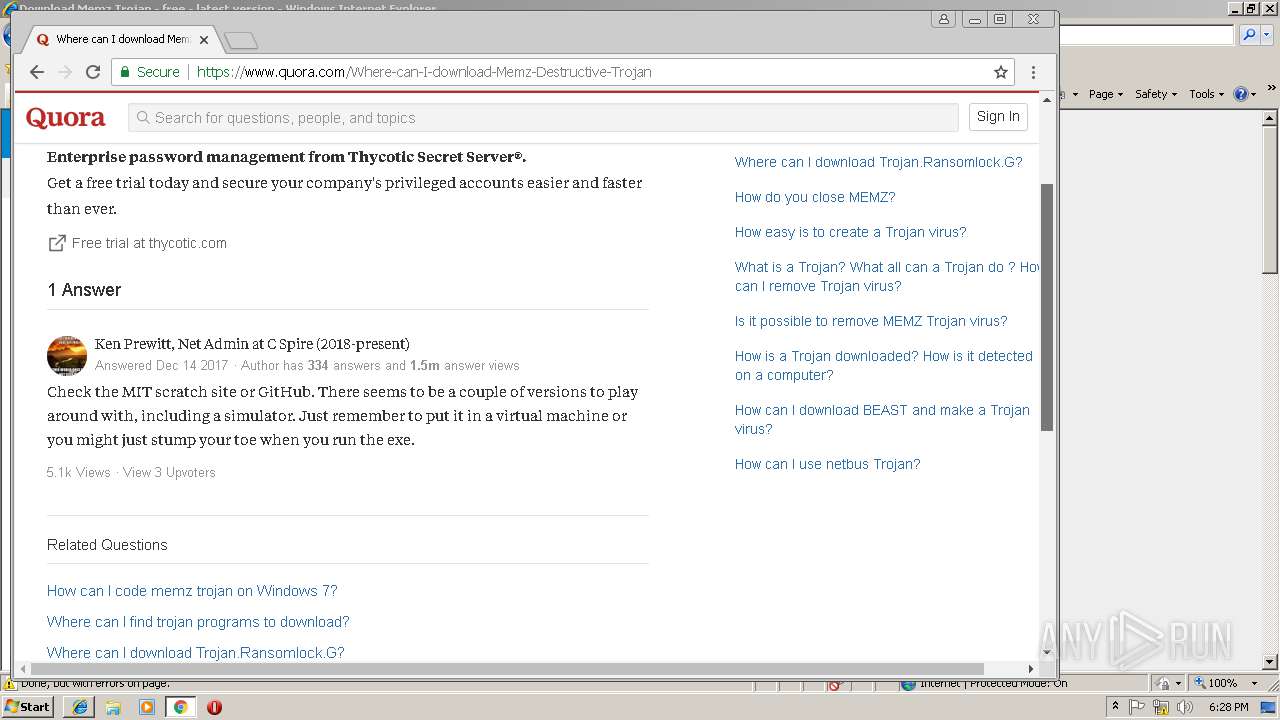Open the Action Center flag icon
Screen dimensions: 1280x720
pos(1137,707)
